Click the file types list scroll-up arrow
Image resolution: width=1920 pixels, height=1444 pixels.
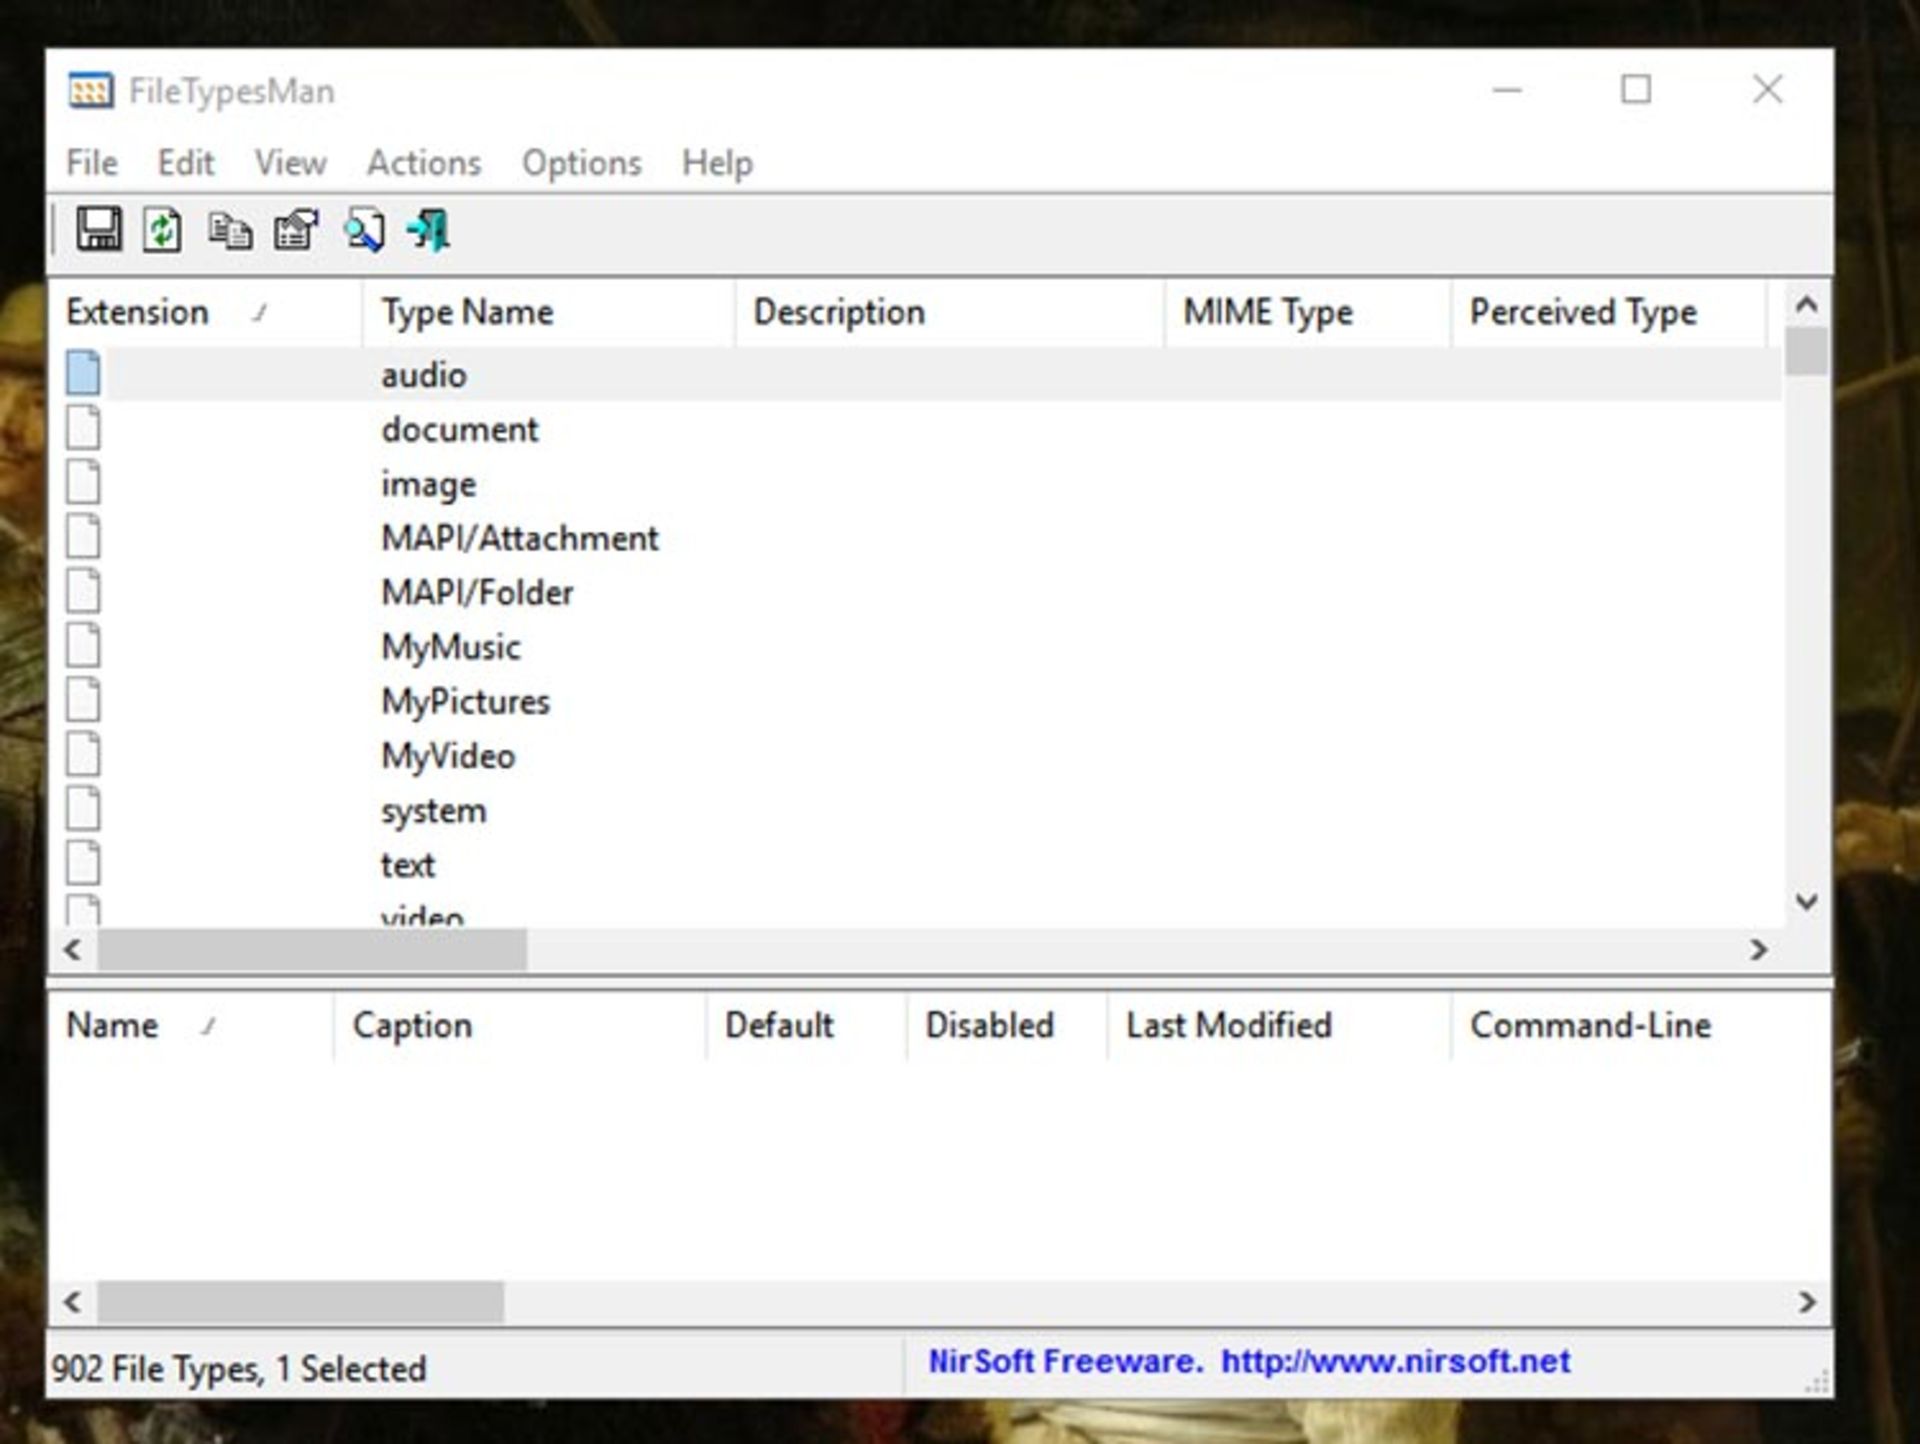[1806, 304]
